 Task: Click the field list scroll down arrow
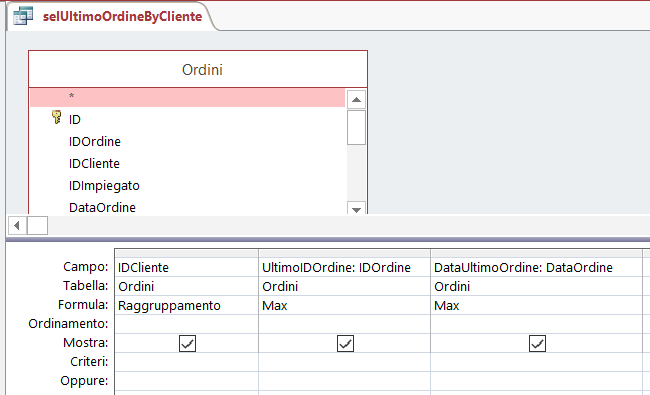(x=356, y=208)
